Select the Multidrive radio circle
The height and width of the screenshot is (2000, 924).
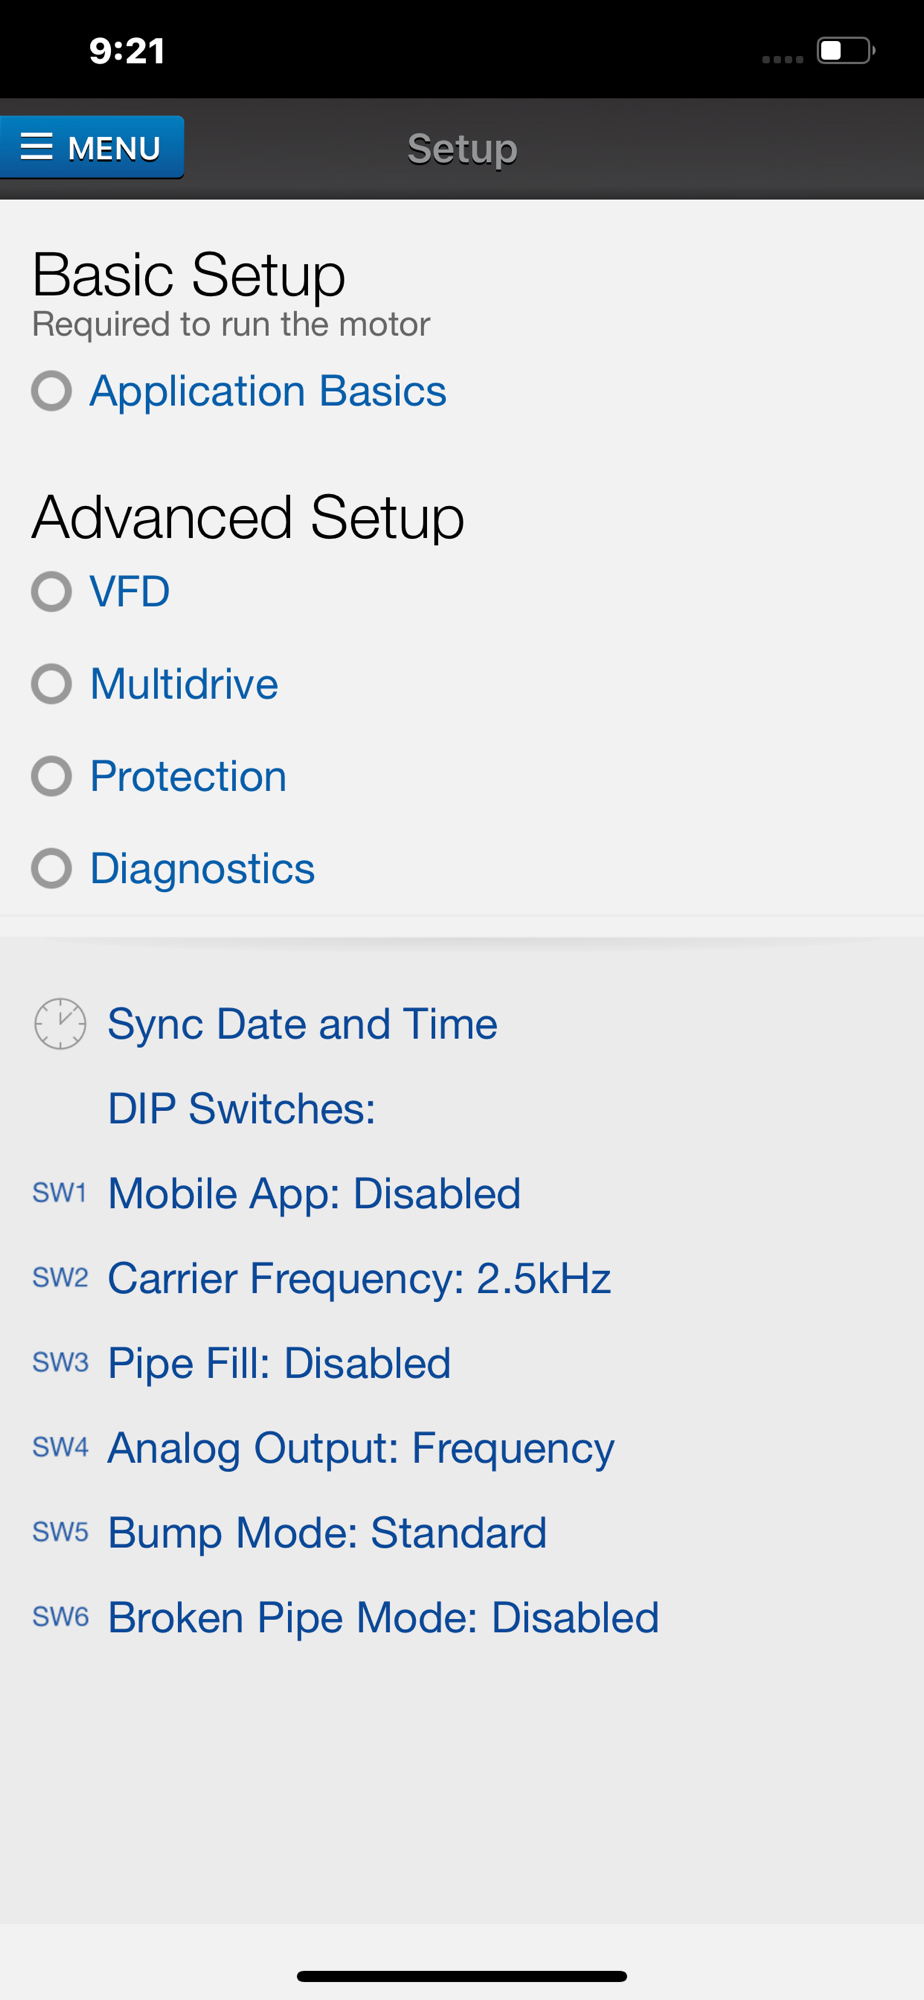click(x=52, y=684)
